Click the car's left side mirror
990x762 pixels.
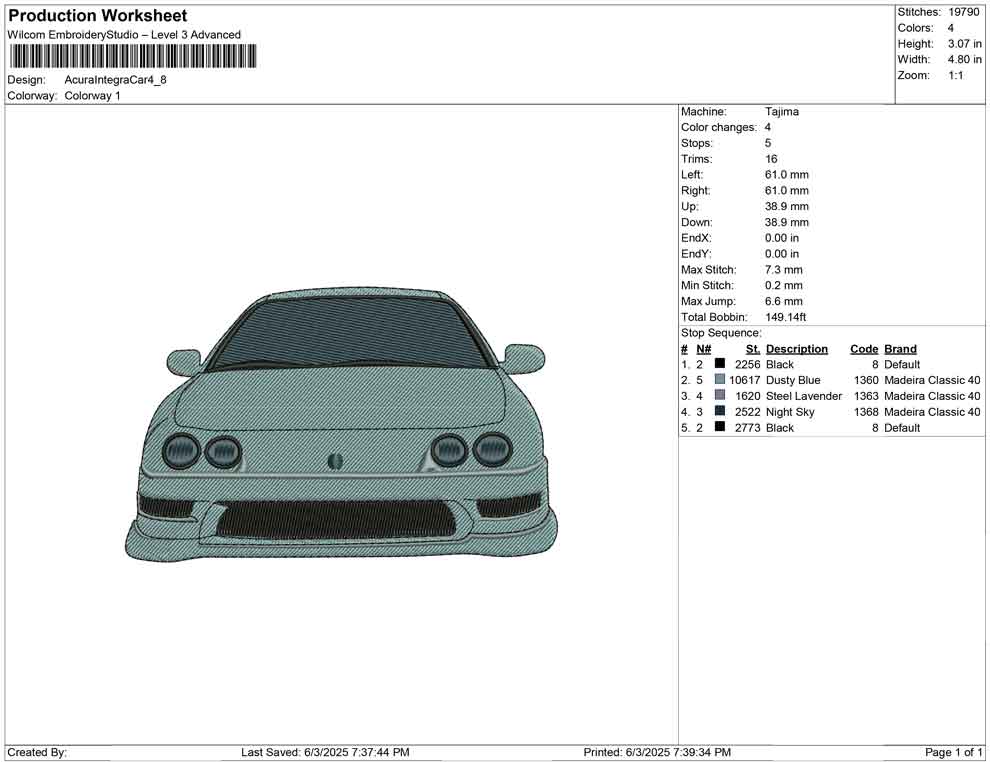(184, 358)
